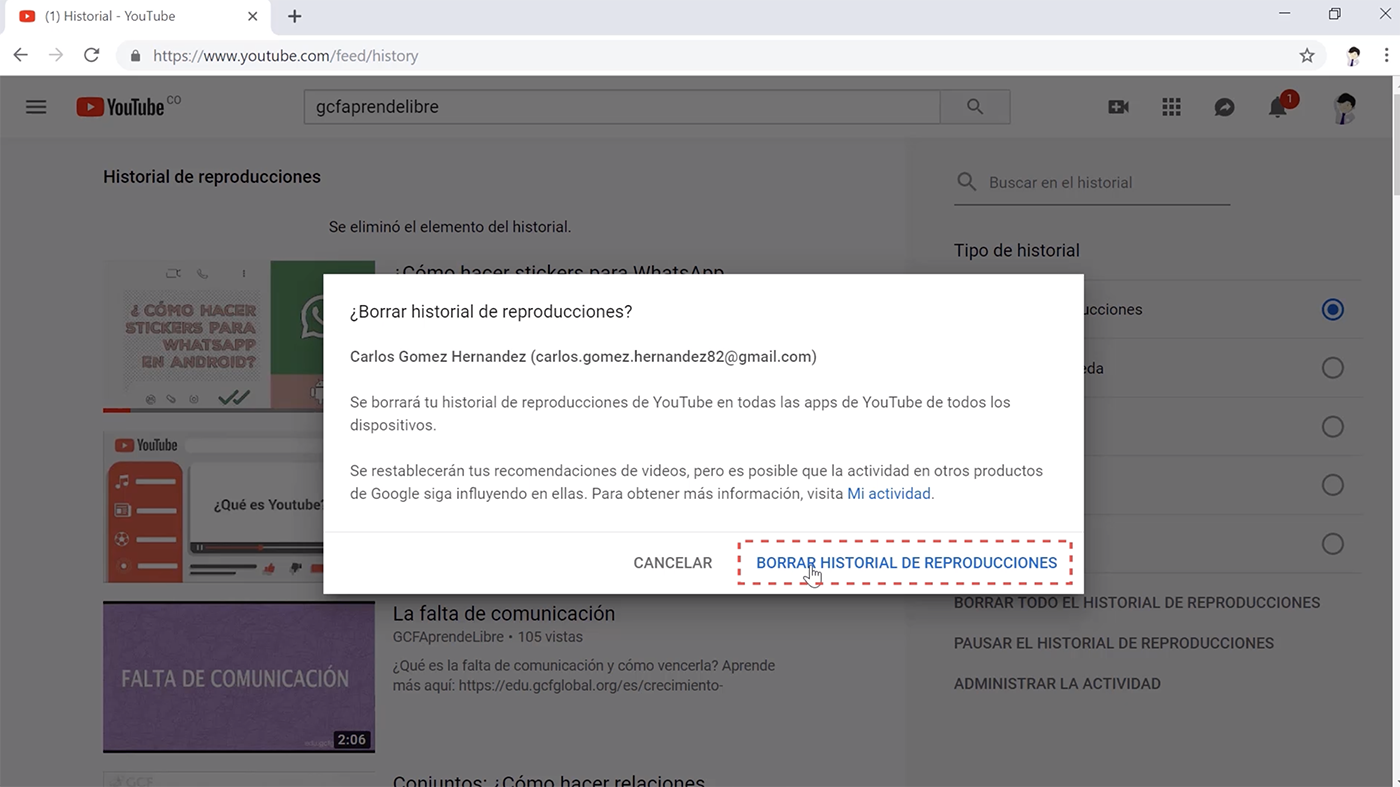Bookmark this page with star icon
The image size is (1400, 787).
pos(1306,56)
